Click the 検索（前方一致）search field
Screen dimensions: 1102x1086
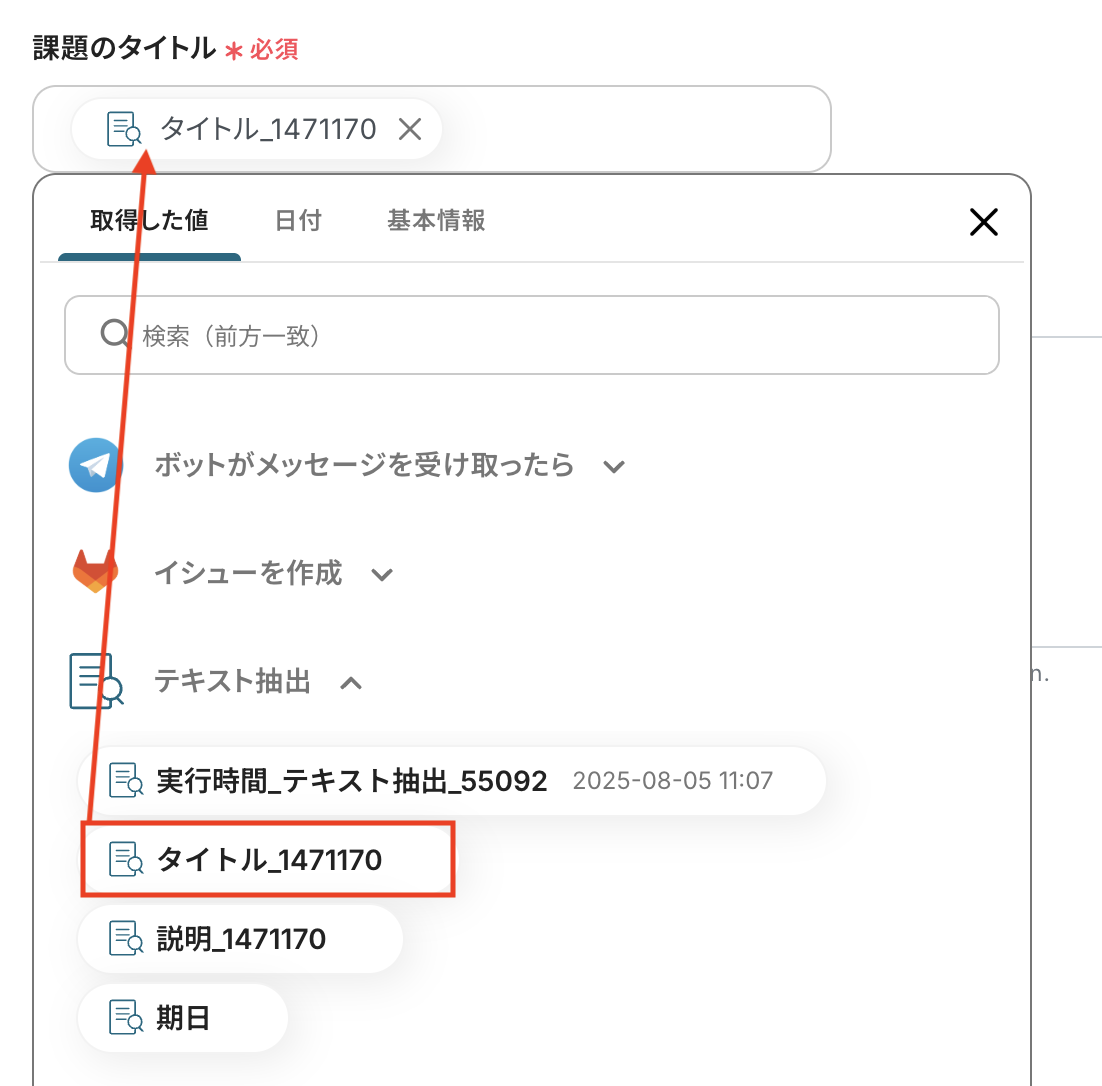(x=532, y=335)
